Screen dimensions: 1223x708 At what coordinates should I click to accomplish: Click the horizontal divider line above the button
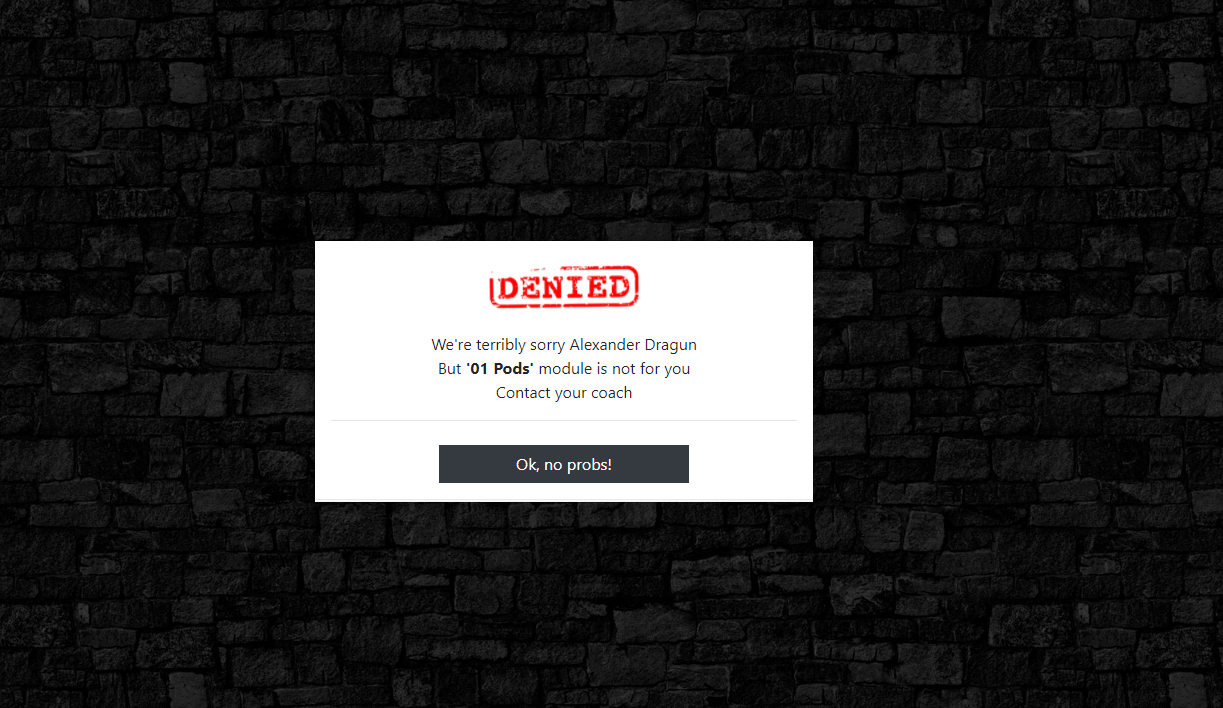point(564,421)
